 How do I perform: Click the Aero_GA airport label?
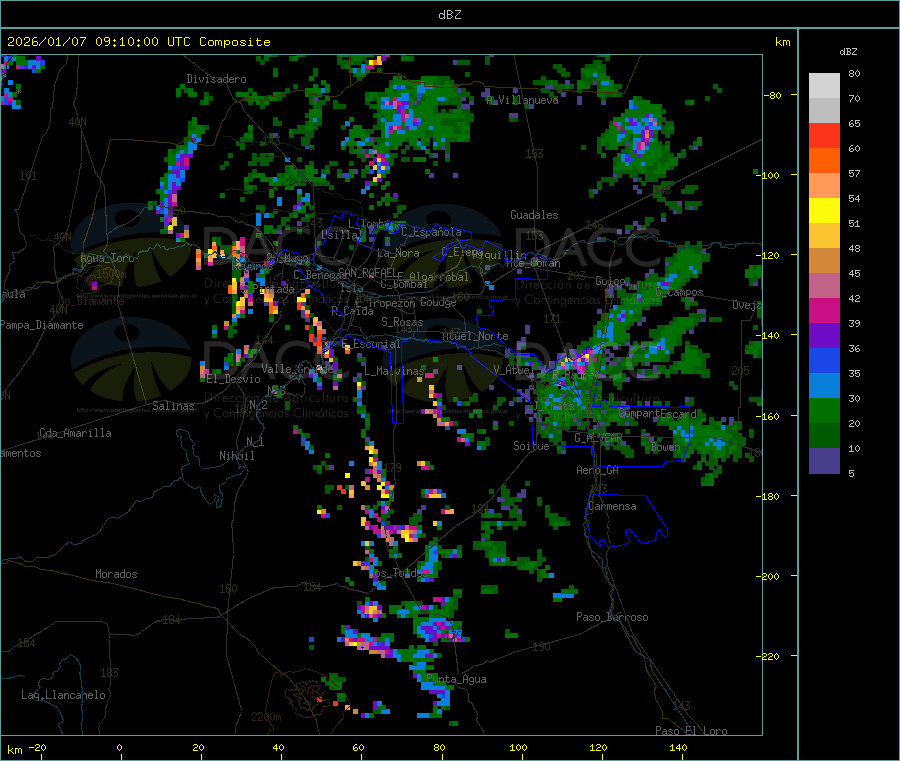tap(598, 470)
